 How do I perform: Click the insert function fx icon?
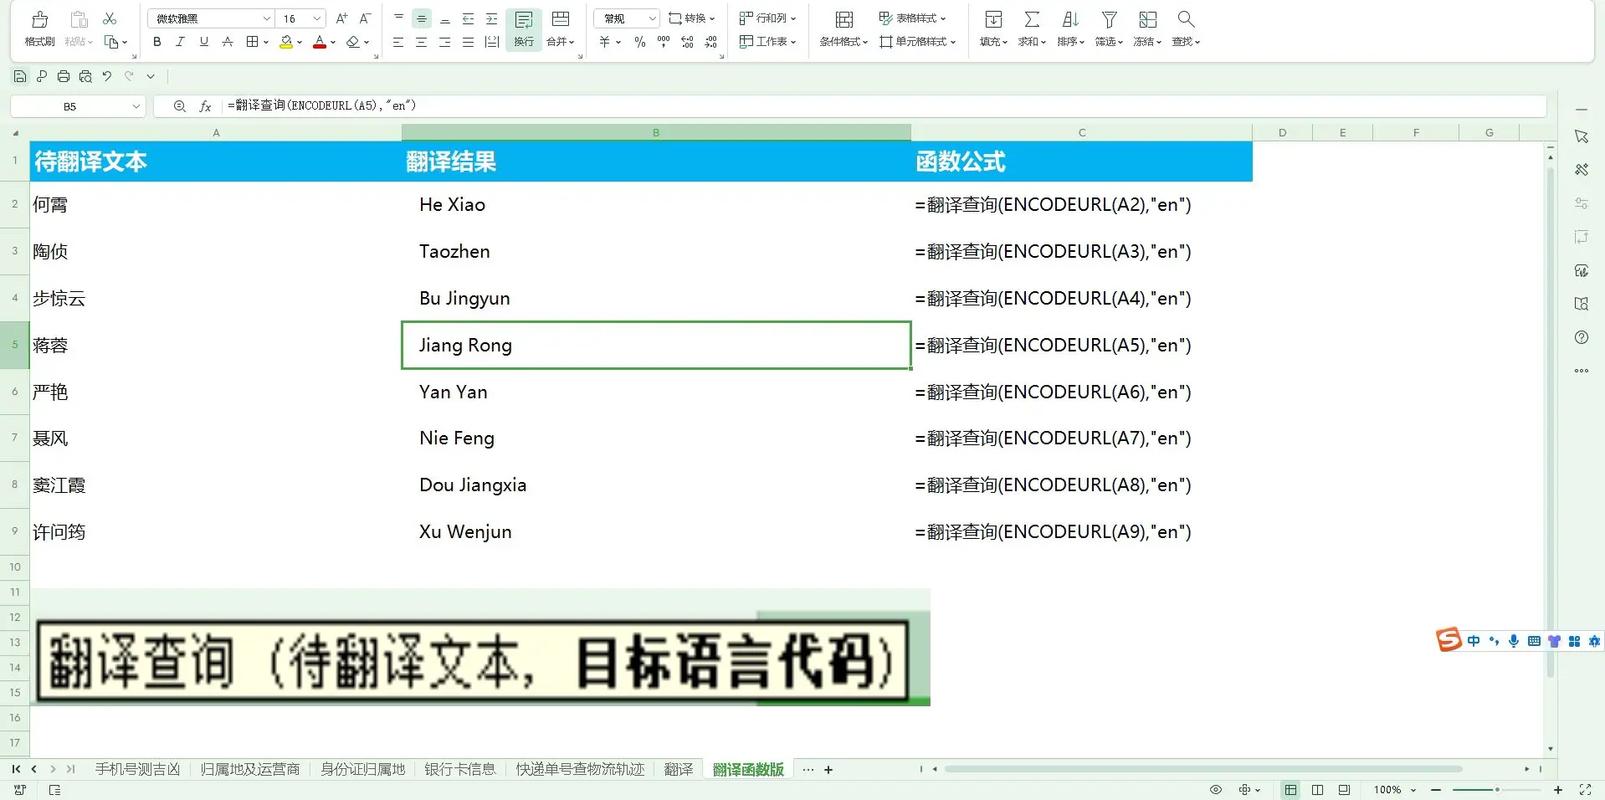[x=205, y=106]
